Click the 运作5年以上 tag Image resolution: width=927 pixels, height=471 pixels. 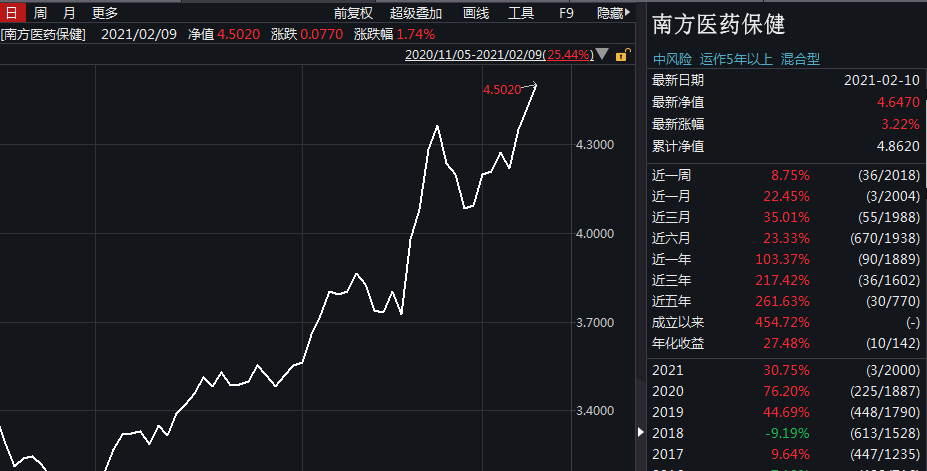(x=736, y=59)
